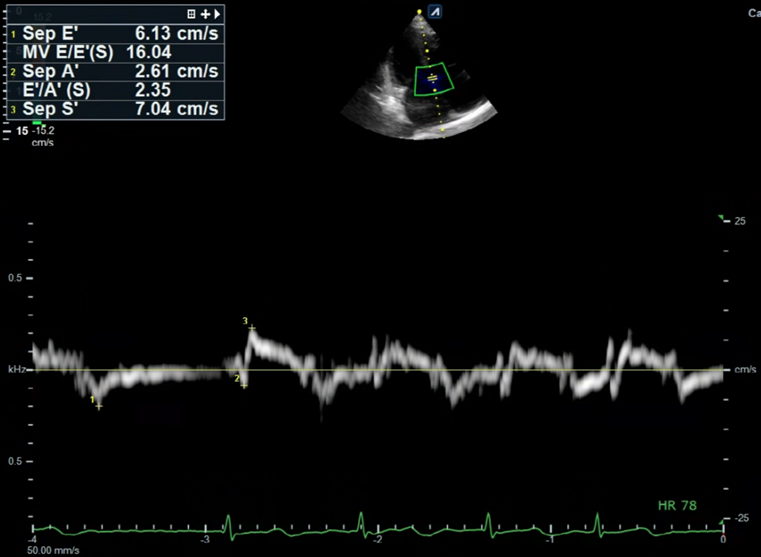Click the -2 second time axis marker
The height and width of the screenshot is (557, 761).
pyautogui.click(x=377, y=540)
